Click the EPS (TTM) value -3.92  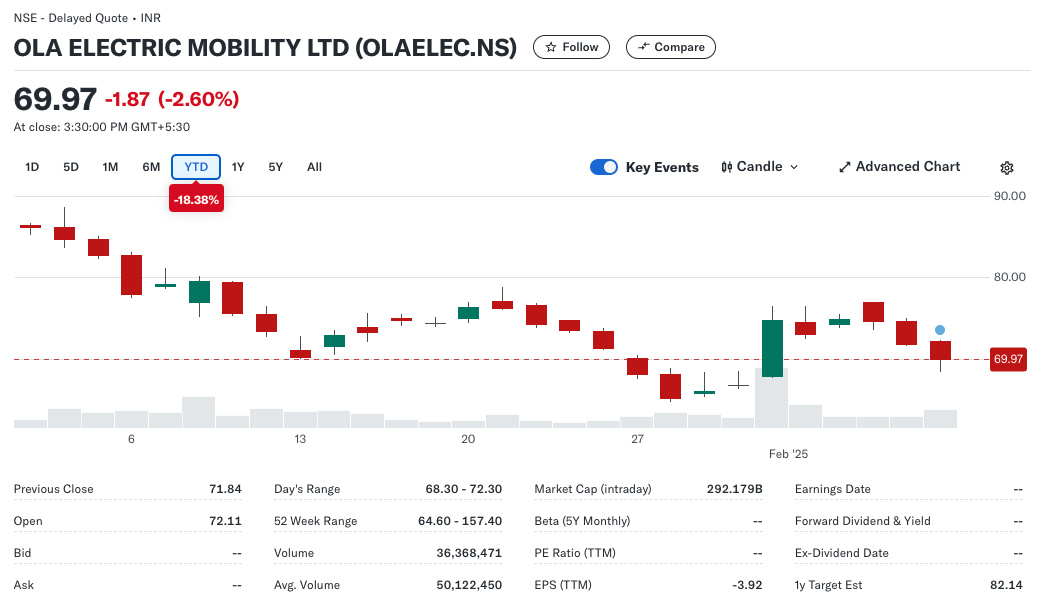tap(747, 585)
